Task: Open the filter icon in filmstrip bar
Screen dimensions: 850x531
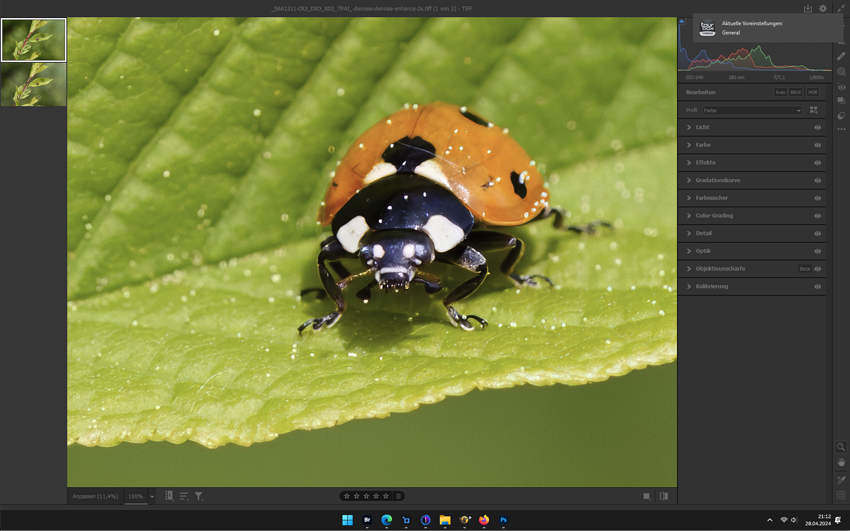Action: [199, 496]
